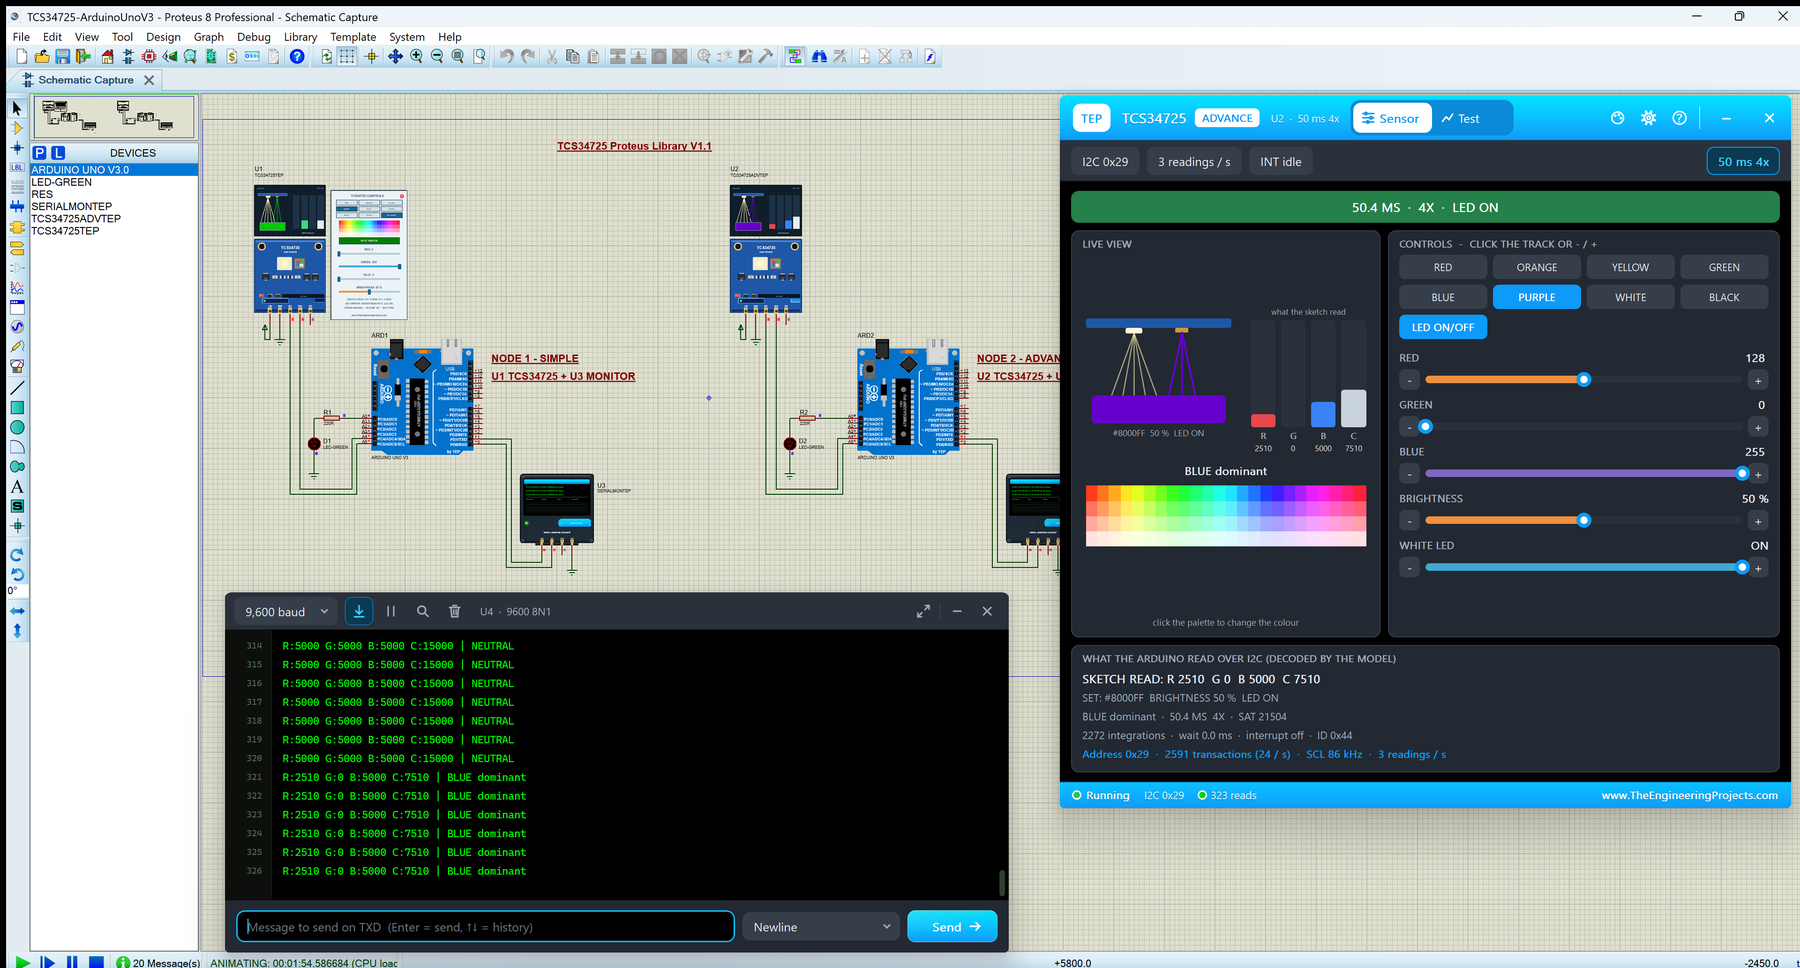Toggle grid display in the top toolbar

point(347,57)
